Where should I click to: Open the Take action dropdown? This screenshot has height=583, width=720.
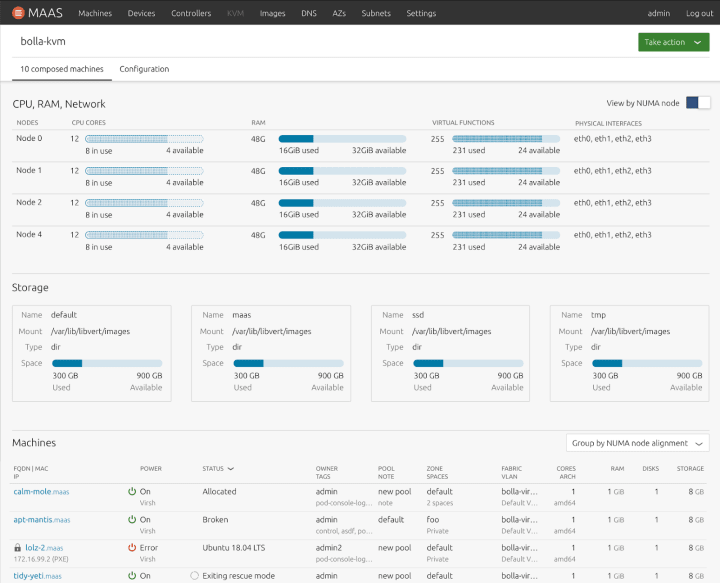coord(674,42)
